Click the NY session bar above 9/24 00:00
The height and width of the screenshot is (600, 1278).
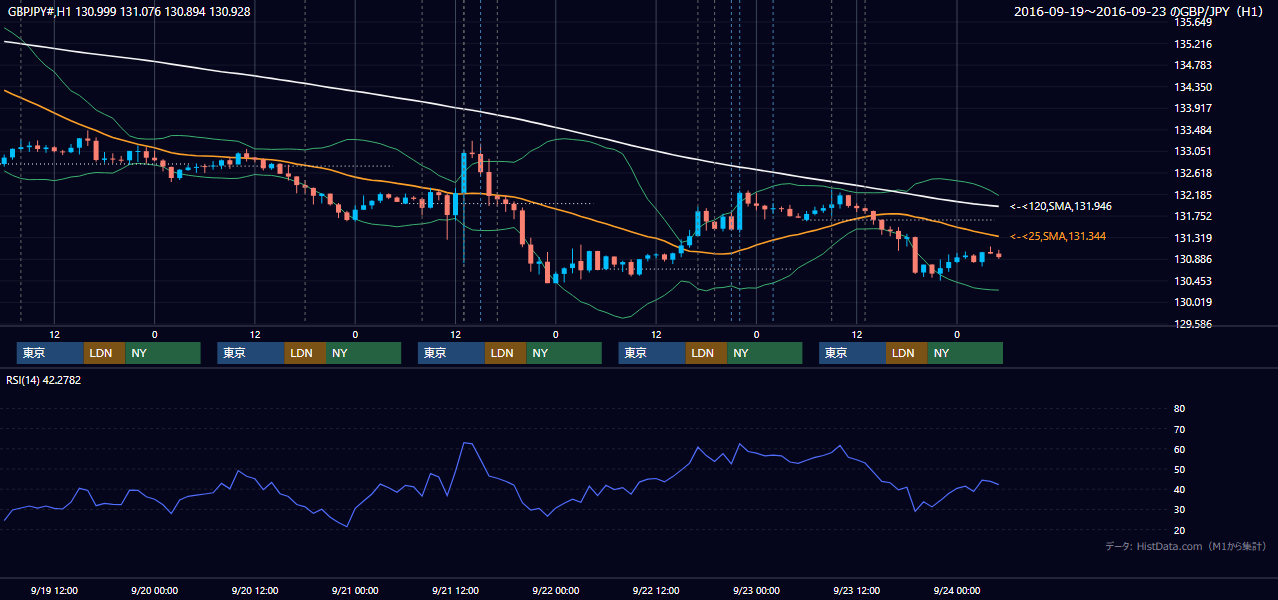pyautogui.click(x=964, y=353)
